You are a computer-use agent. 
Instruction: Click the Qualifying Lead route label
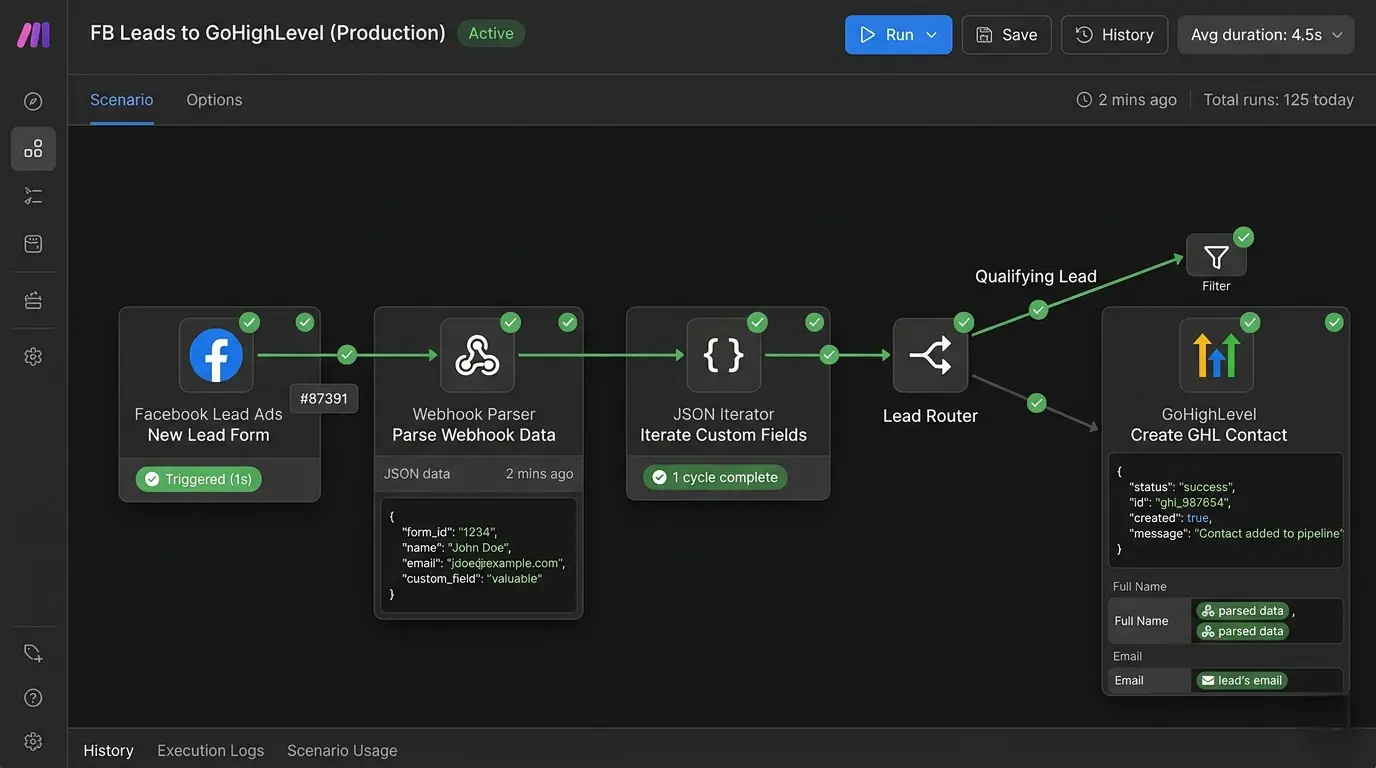(1036, 276)
